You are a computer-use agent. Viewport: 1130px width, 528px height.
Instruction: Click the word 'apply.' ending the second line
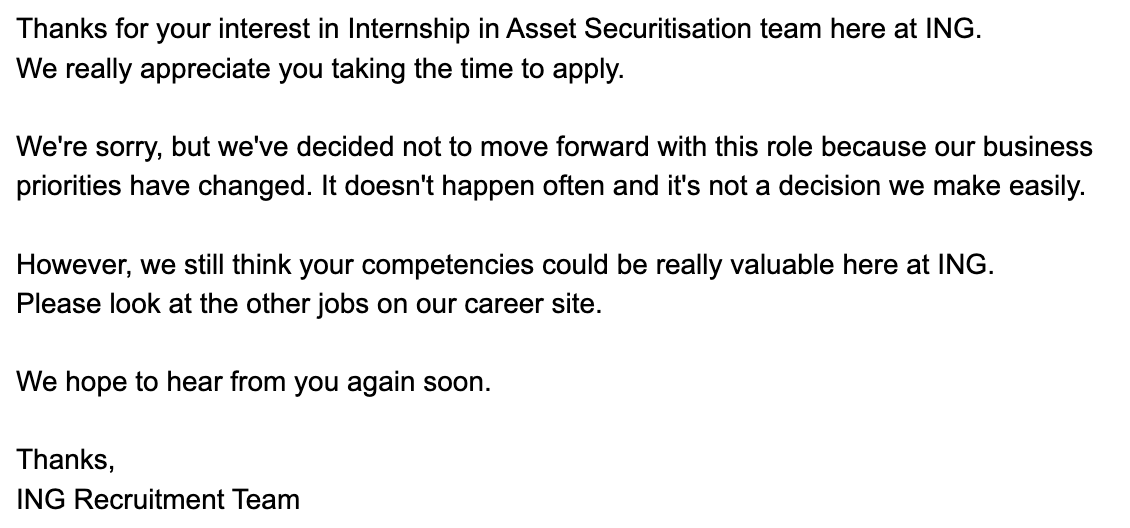click(588, 69)
